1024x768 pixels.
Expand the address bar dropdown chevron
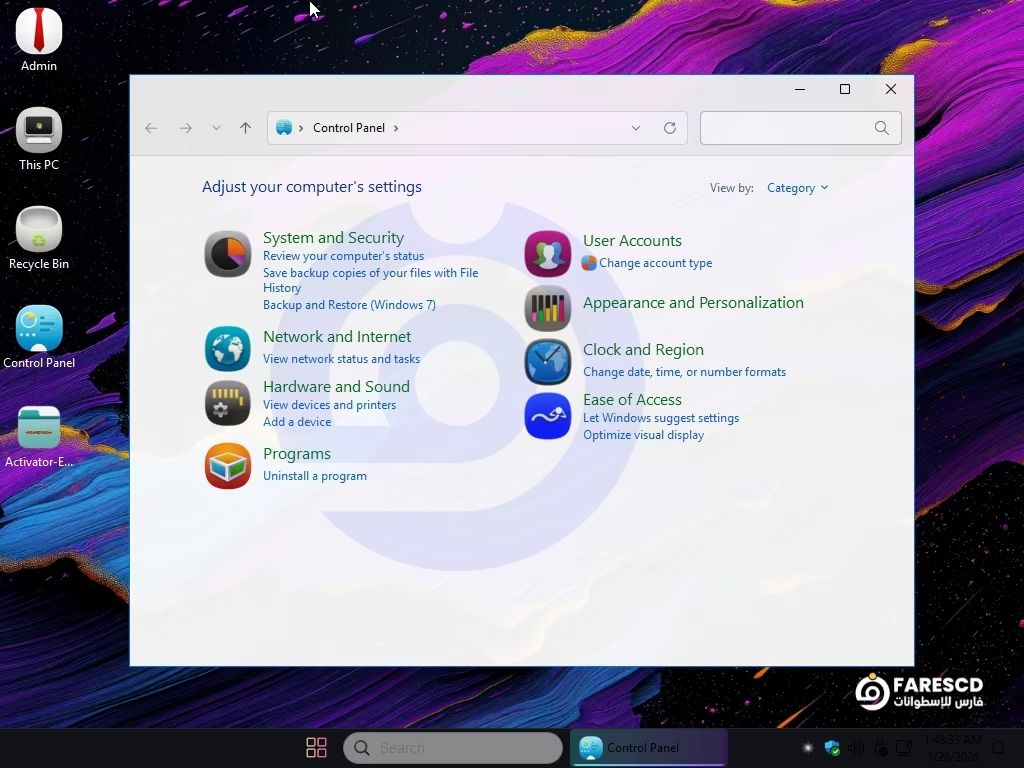(636, 128)
